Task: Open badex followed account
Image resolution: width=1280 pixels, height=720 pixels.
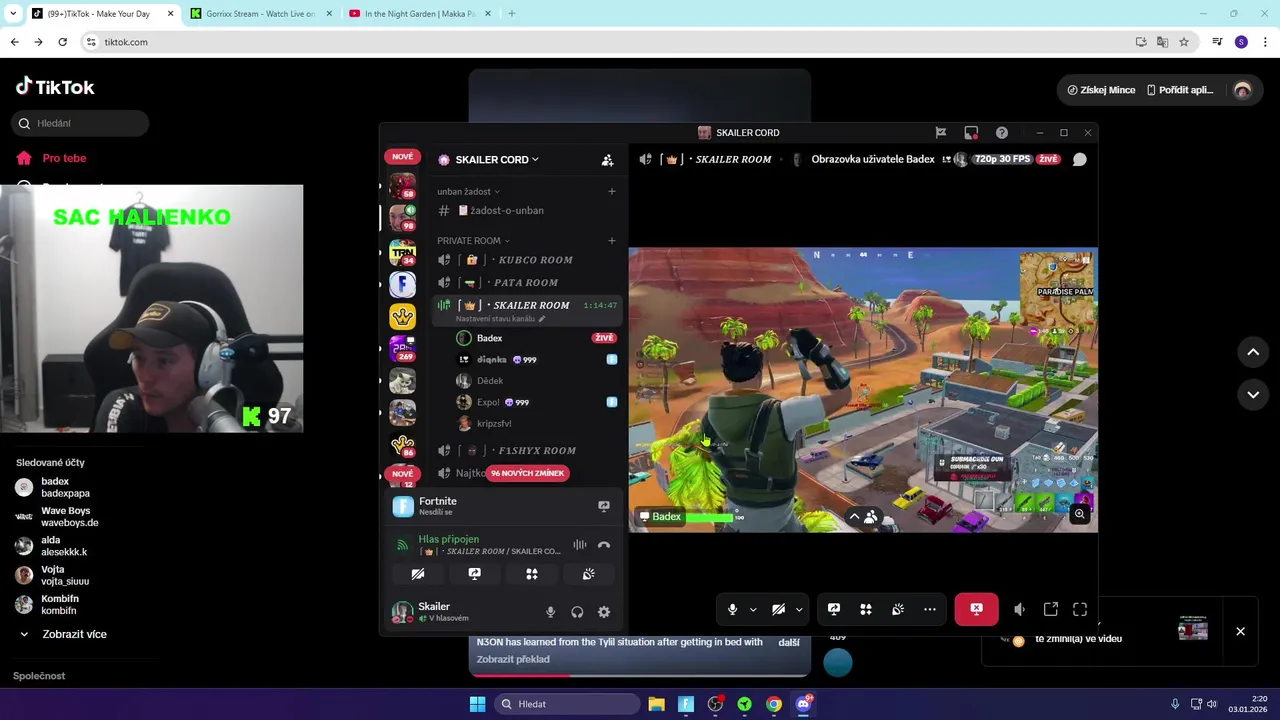Action: click(x=65, y=487)
